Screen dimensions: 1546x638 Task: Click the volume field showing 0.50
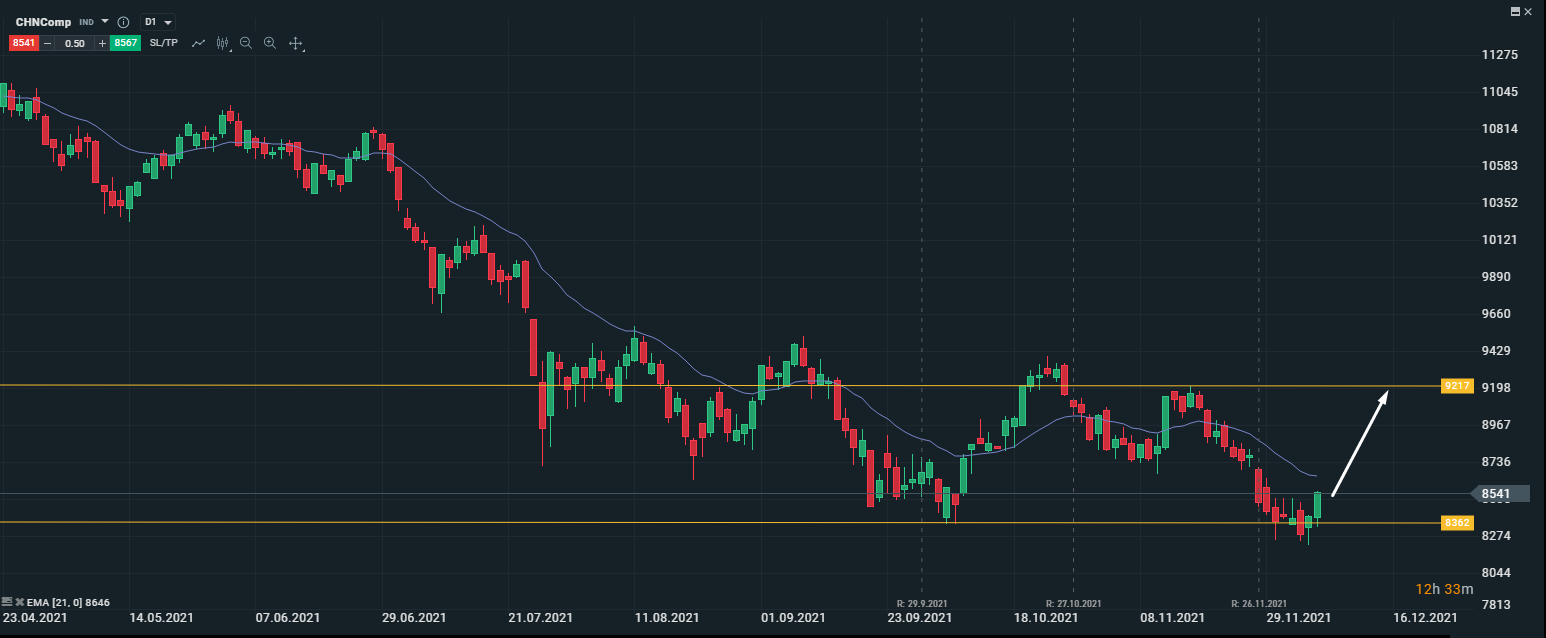tap(74, 43)
